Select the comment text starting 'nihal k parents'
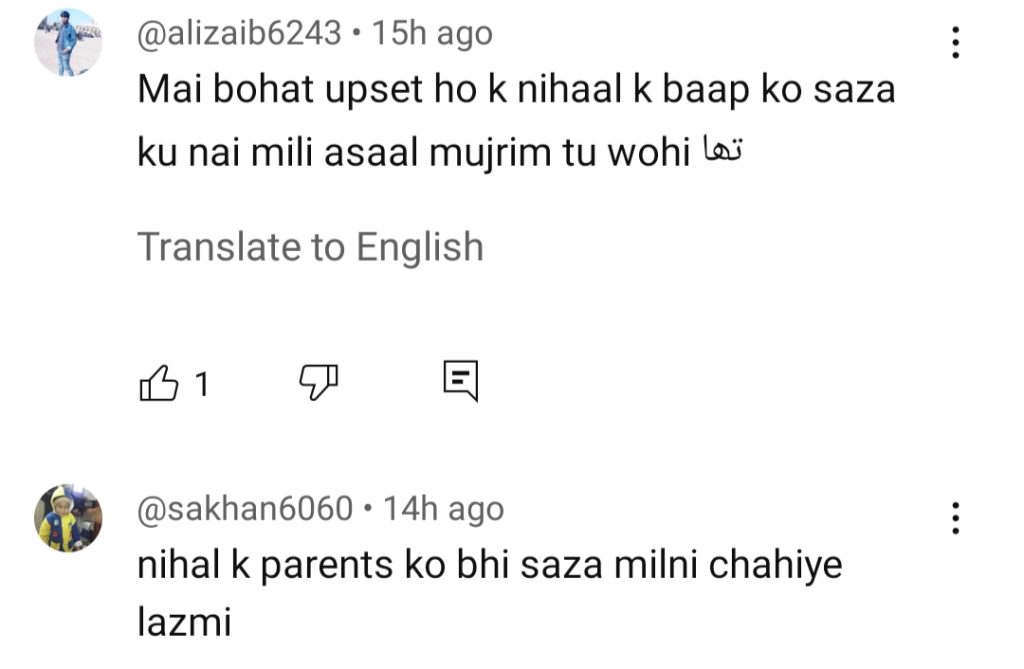This screenshot has width=1024, height=669. click(x=490, y=593)
